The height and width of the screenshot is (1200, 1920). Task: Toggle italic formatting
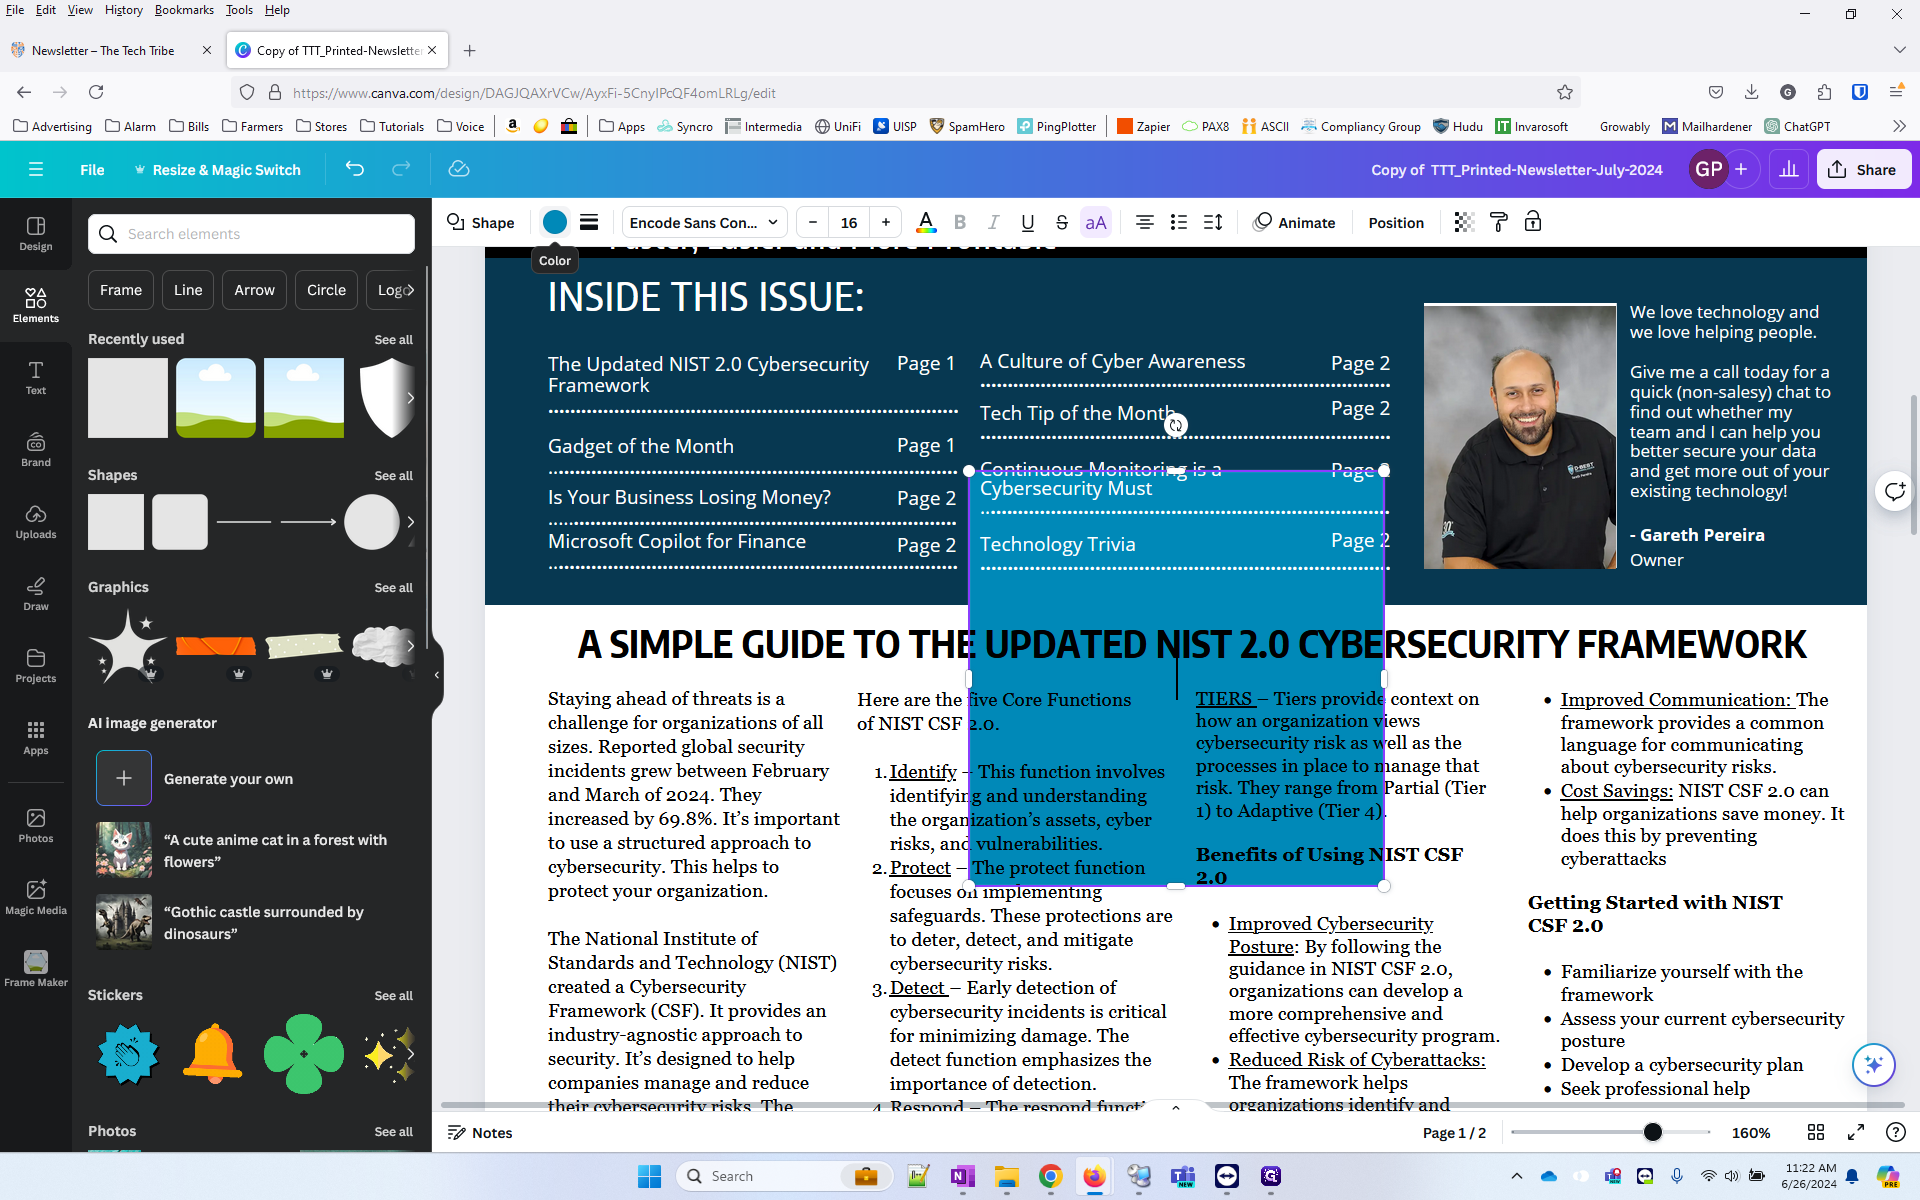click(x=993, y=222)
